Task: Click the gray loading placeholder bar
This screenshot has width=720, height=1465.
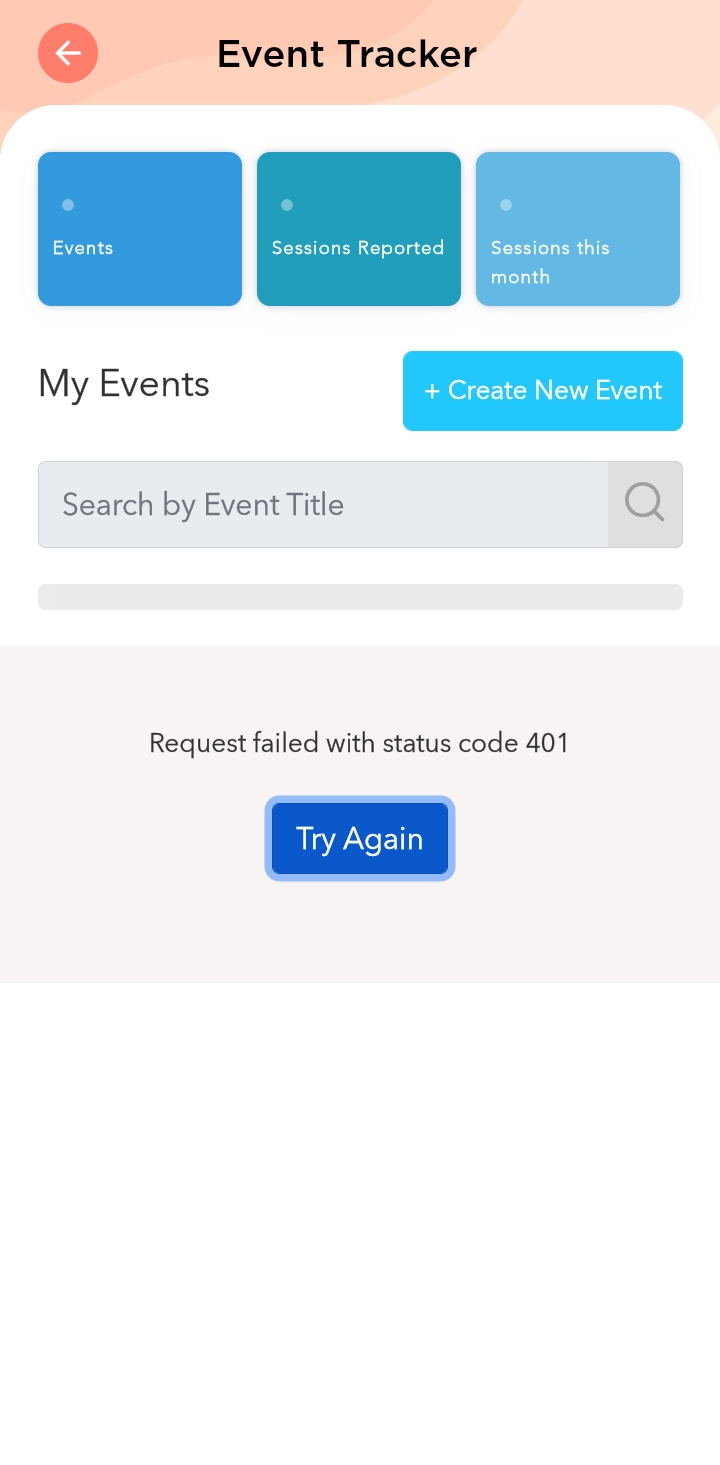Action: (x=360, y=597)
